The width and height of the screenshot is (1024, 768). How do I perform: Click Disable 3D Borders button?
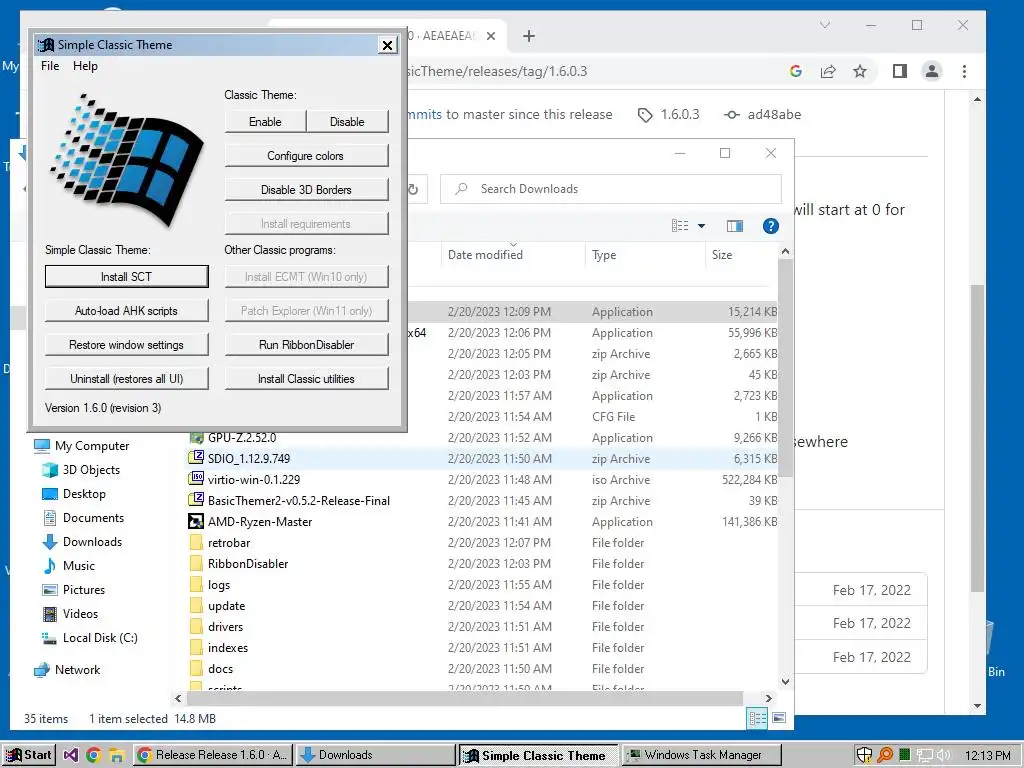[x=306, y=189]
